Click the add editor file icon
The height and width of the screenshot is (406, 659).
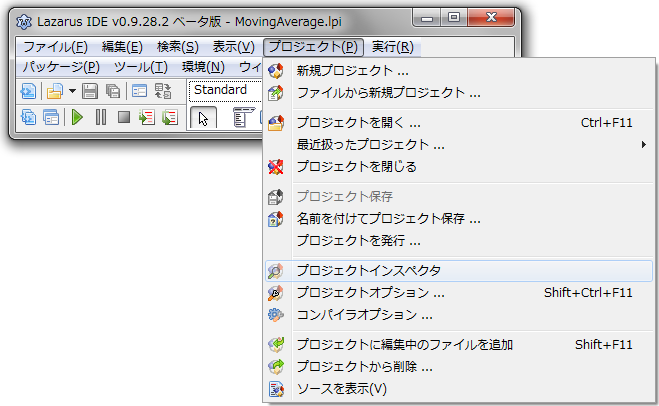276,345
